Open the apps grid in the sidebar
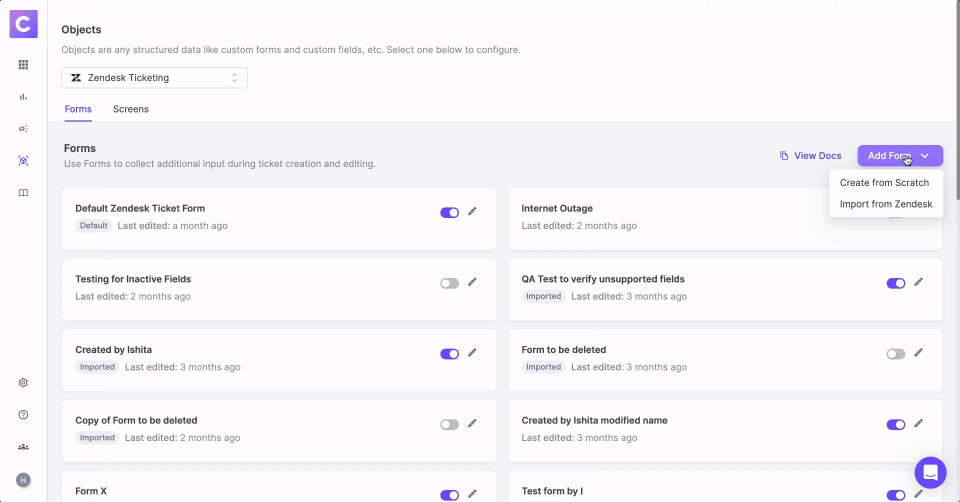 click(23, 65)
